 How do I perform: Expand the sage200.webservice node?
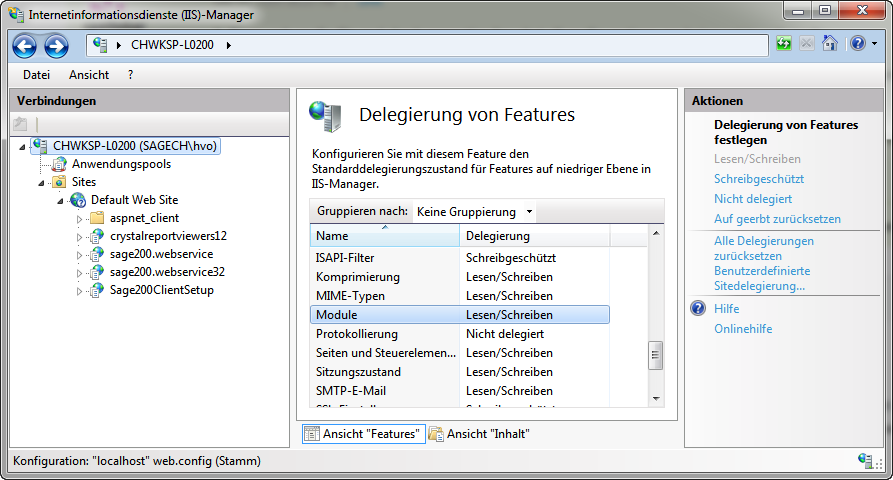click(79, 255)
